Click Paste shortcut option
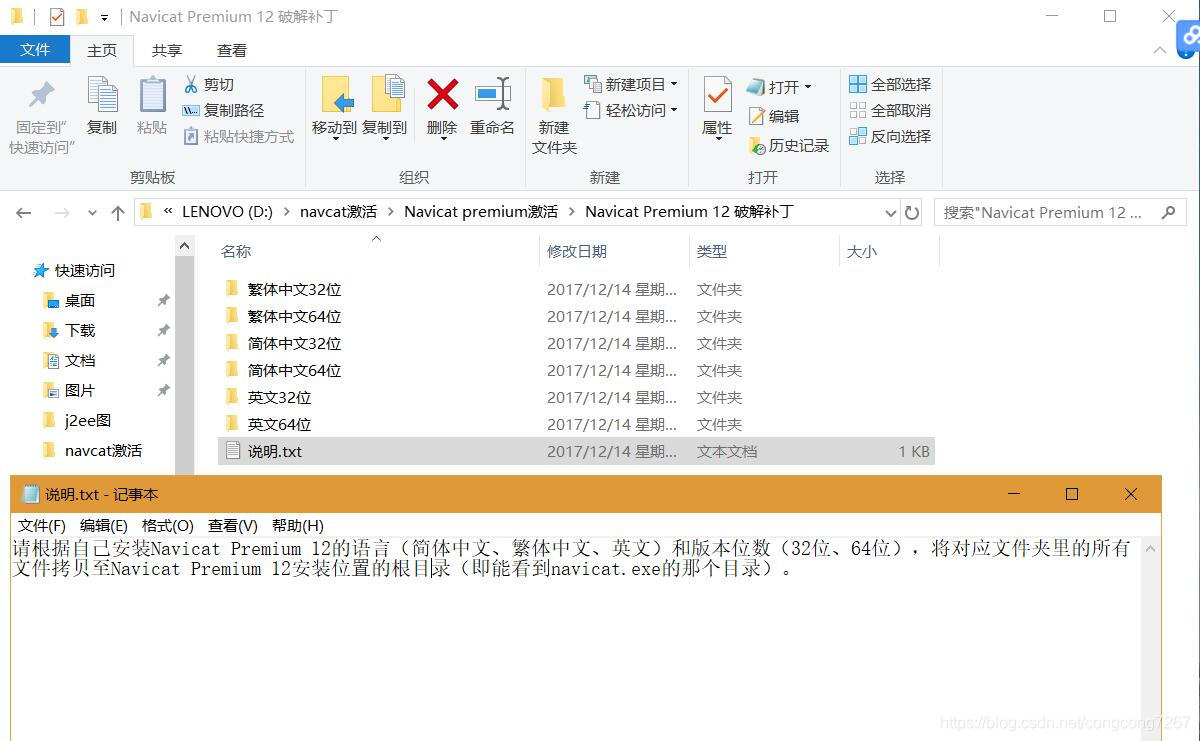 pyautogui.click(x=238, y=136)
